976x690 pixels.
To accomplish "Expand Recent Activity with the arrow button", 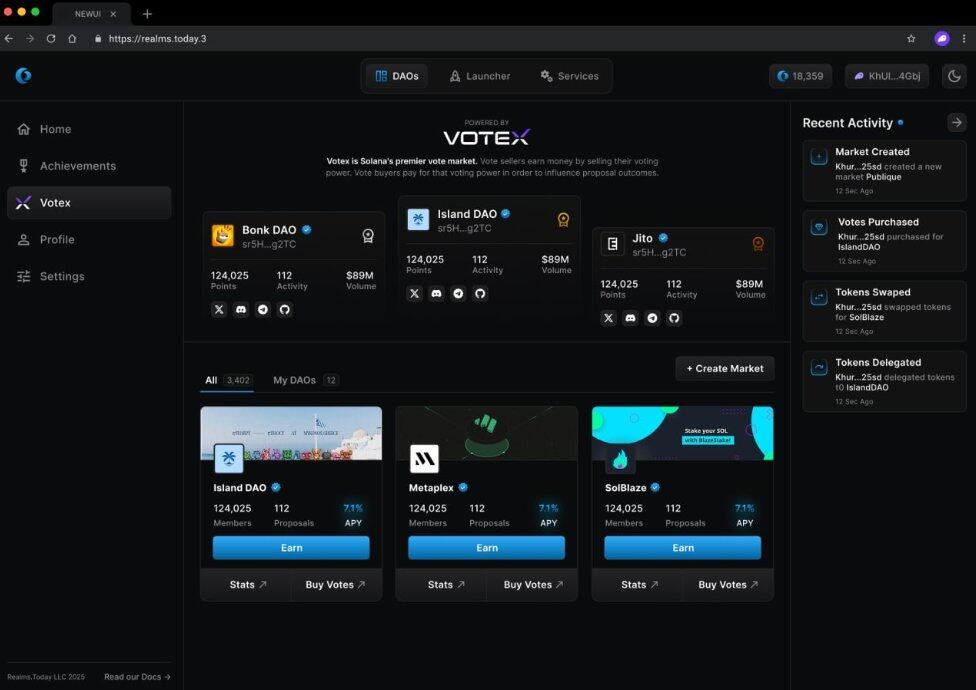I will click(956, 122).
